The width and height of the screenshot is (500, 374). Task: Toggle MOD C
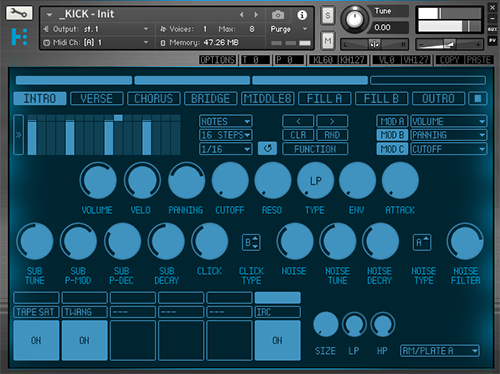coord(392,149)
